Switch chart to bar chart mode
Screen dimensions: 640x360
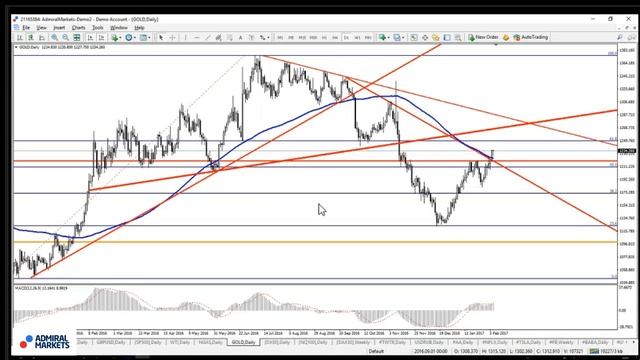(19, 38)
